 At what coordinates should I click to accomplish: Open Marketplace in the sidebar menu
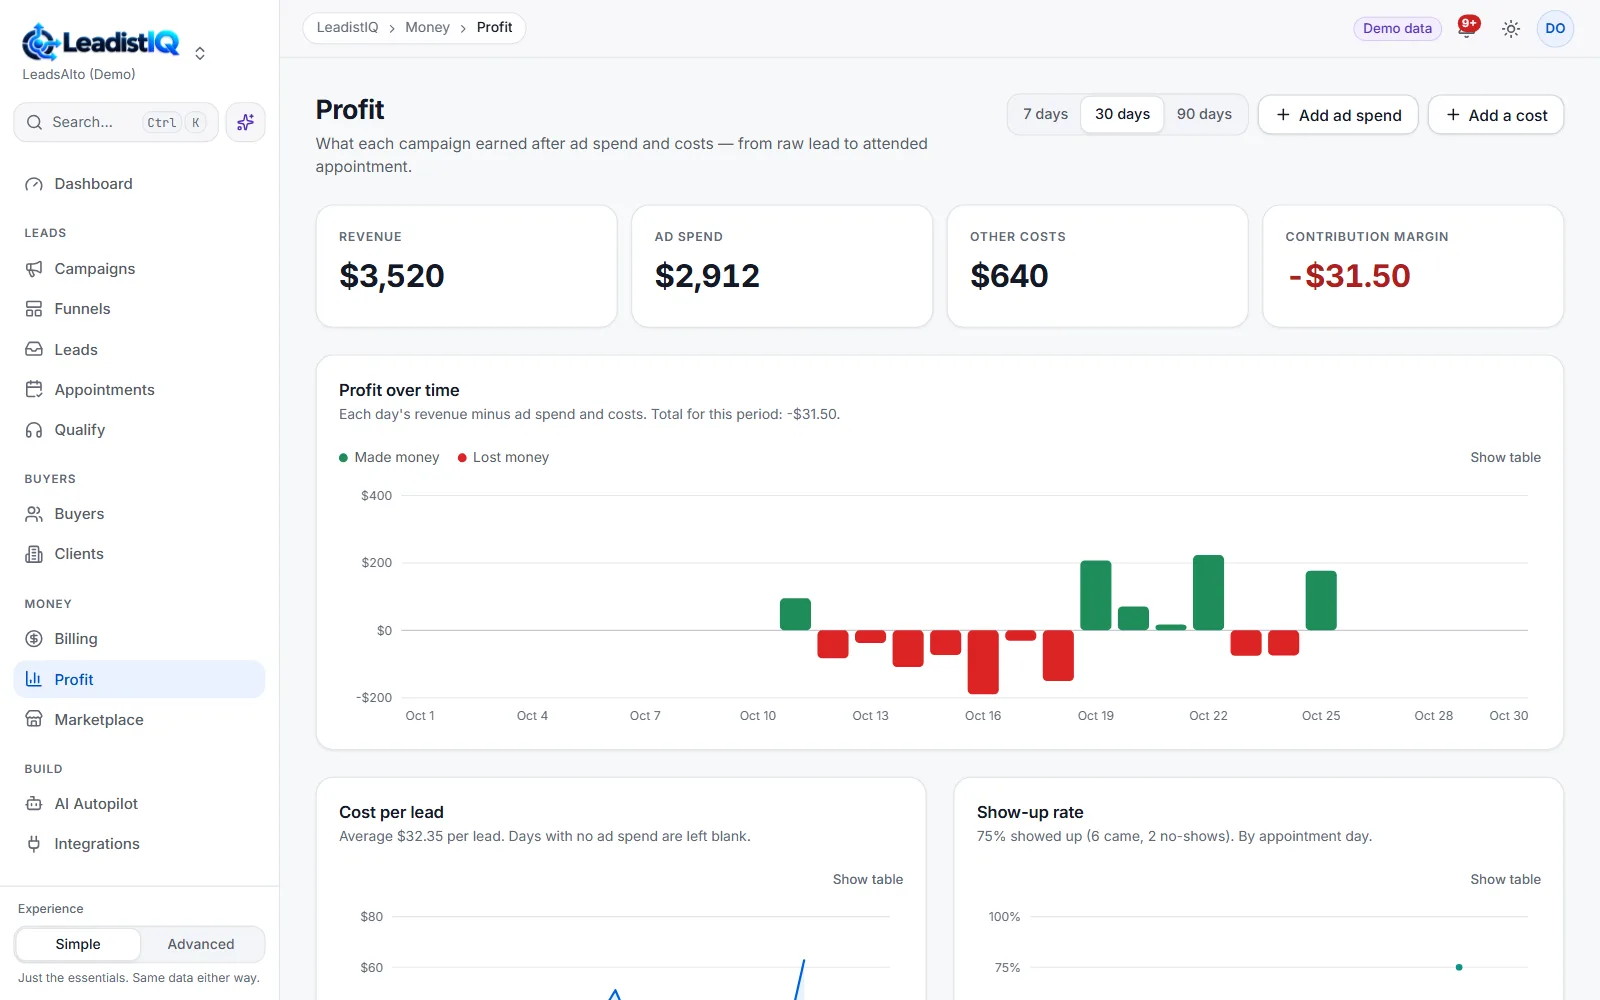point(139,720)
